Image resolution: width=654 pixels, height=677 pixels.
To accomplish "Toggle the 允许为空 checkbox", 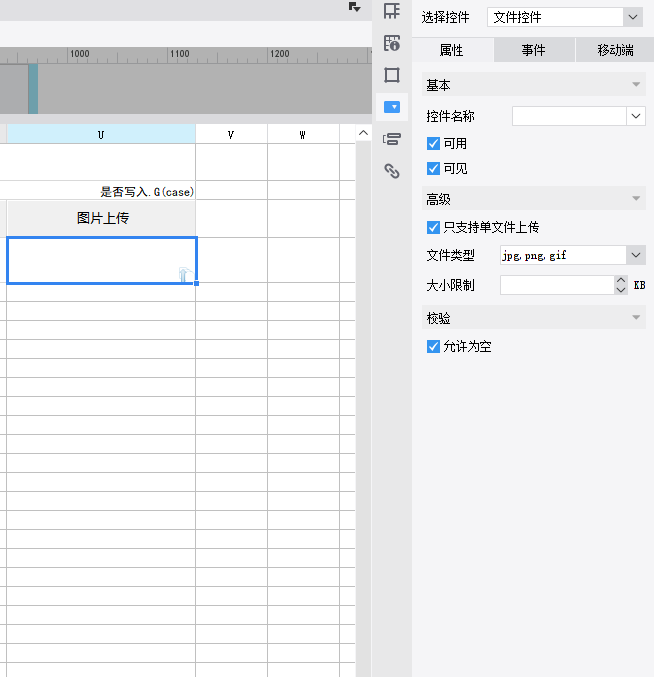I will (433, 346).
